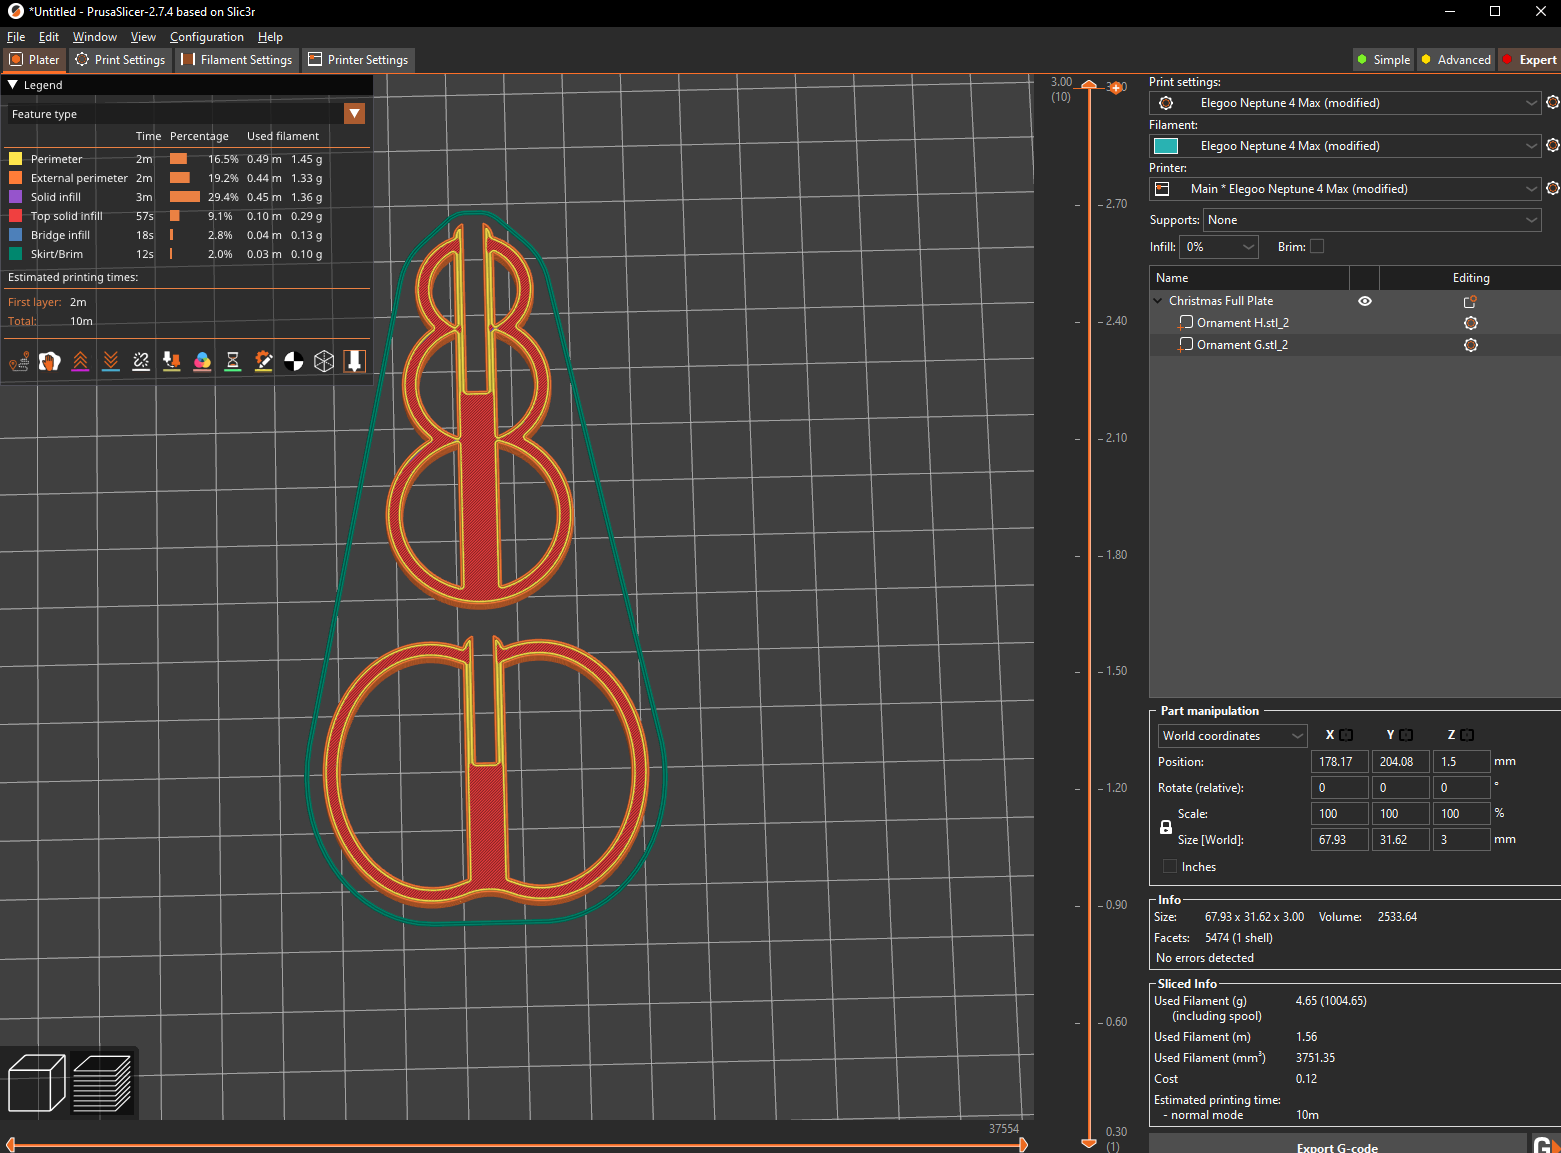Switch to 3D editor view cube icon

point(36,1083)
